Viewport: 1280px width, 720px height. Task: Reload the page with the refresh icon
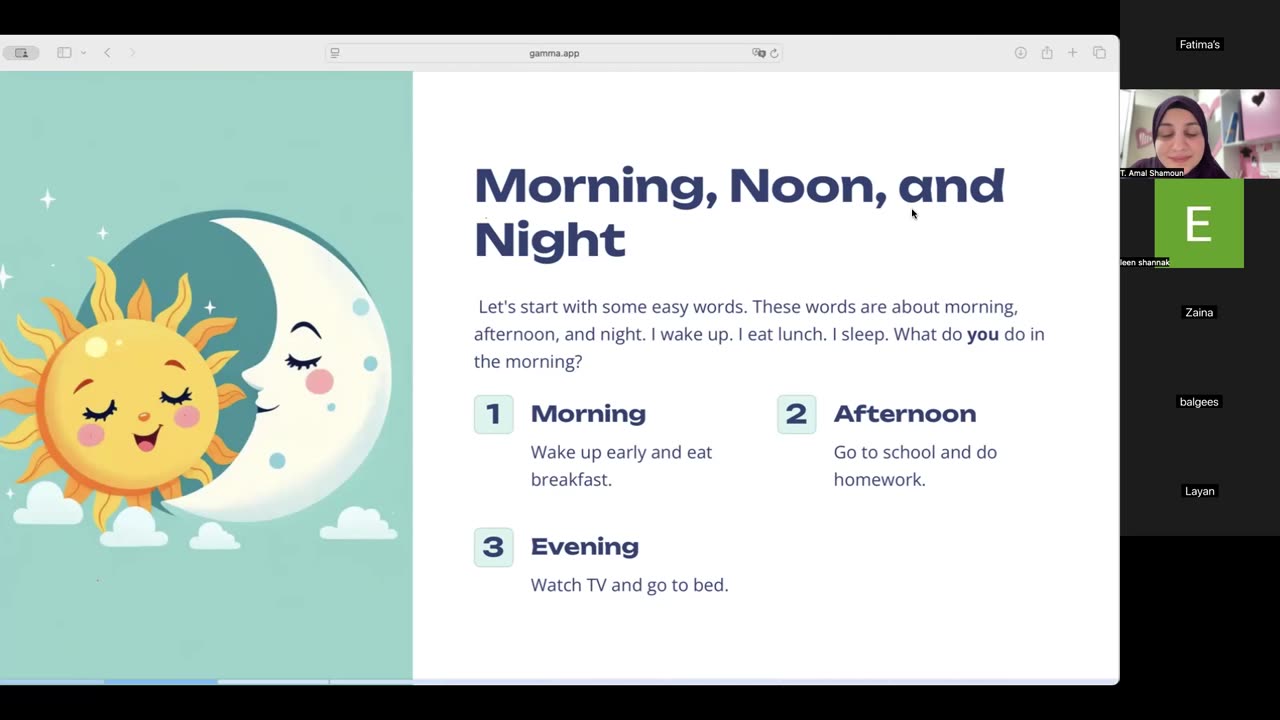[774, 53]
